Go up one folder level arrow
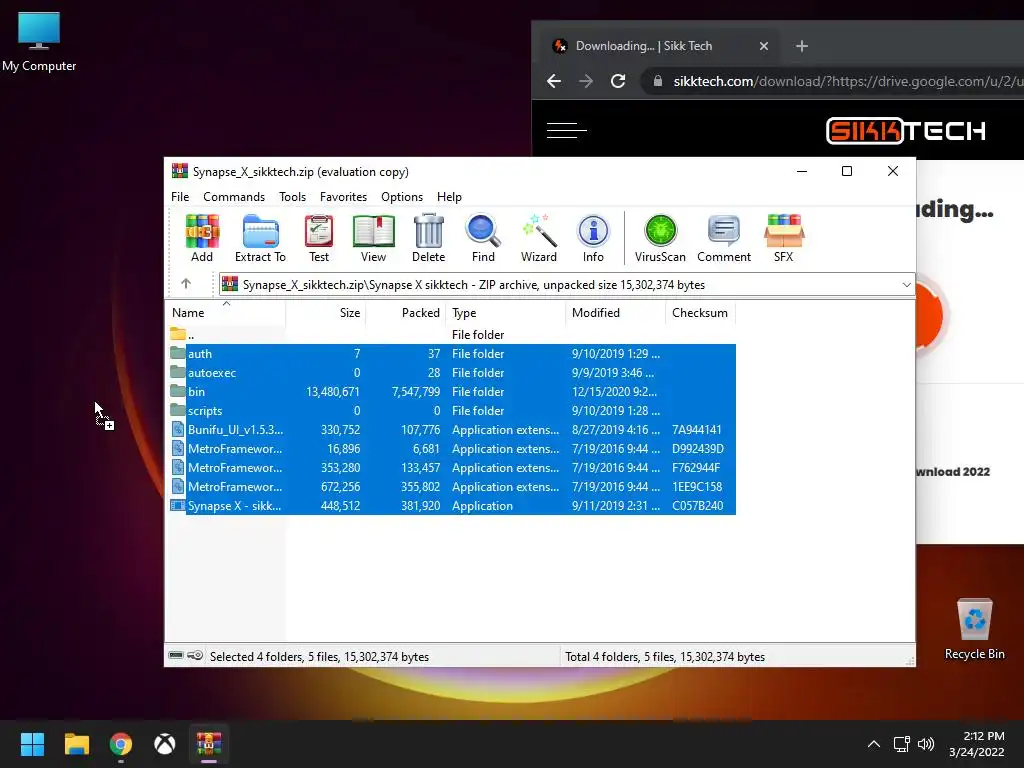Image resolution: width=1024 pixels, height=768 pixels. 186,283
